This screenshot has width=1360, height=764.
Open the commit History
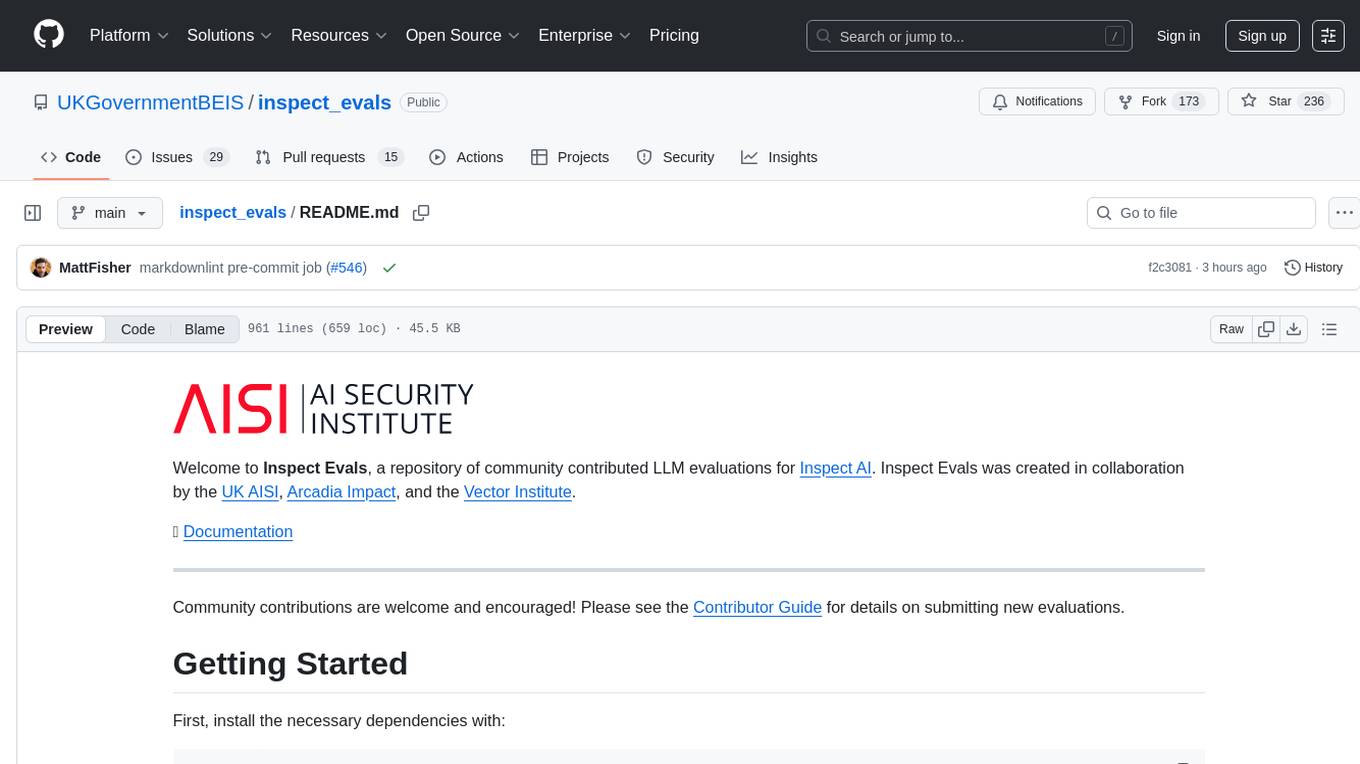pyautogui.click(x=1312, y=268)
